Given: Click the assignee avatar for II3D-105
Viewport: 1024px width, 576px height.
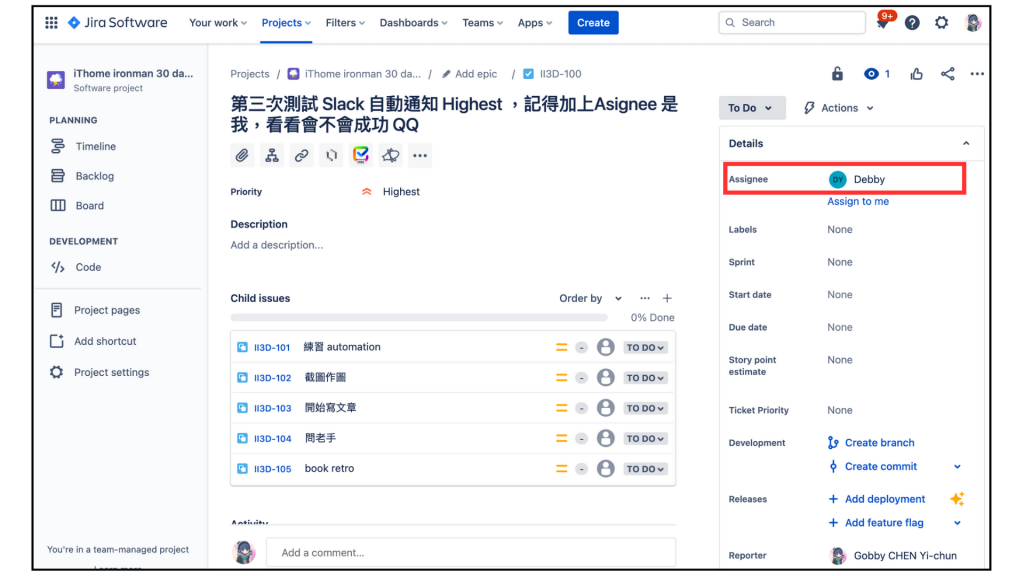Looking at the screenshot, I should pos(605,469).
